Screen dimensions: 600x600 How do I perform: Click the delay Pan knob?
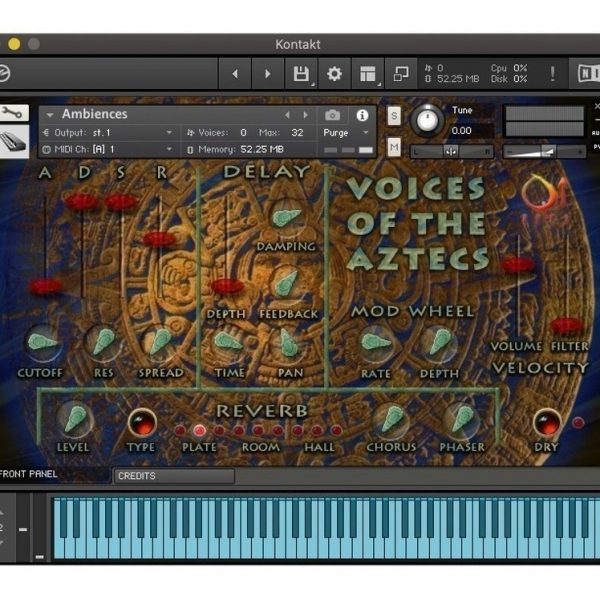tap(289, 343)
